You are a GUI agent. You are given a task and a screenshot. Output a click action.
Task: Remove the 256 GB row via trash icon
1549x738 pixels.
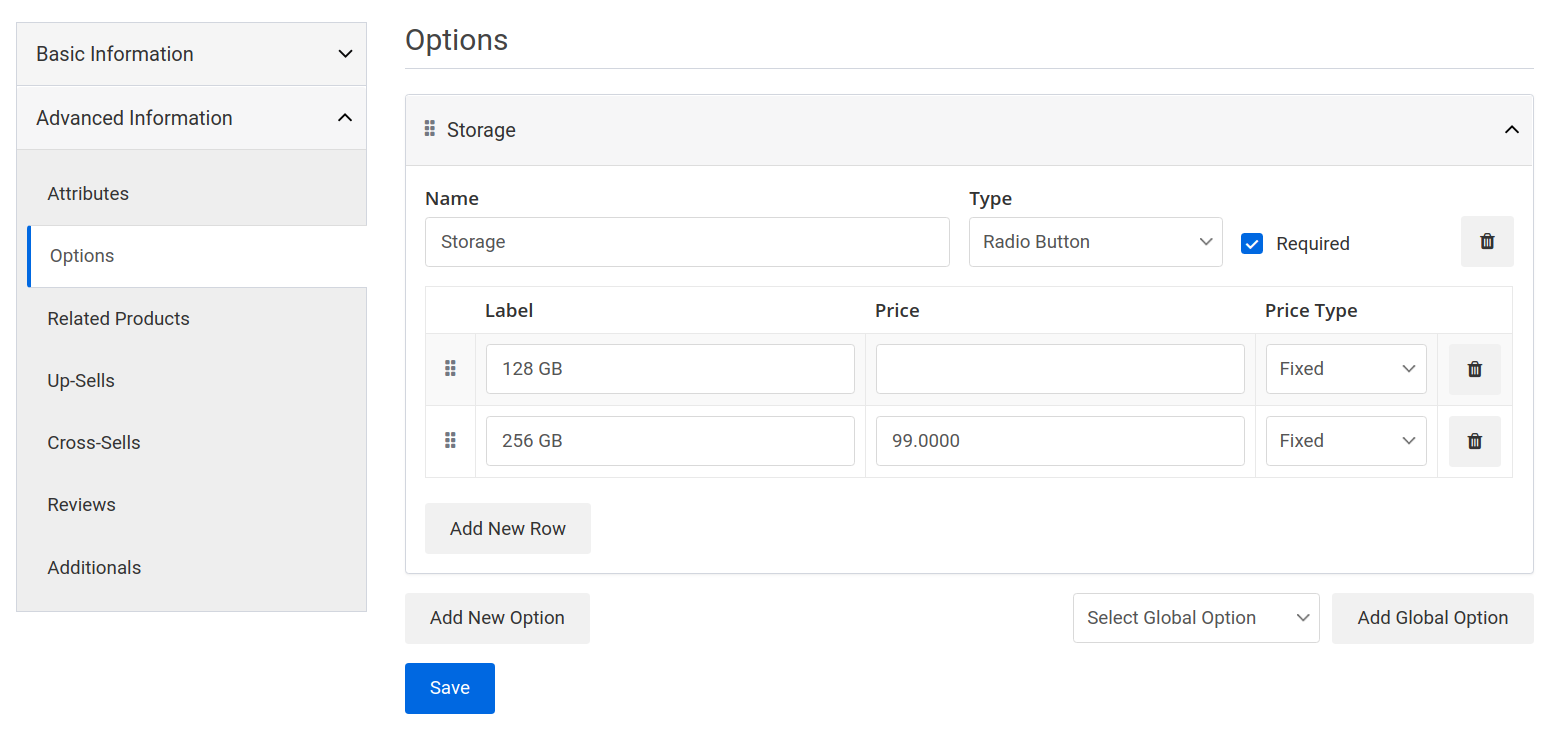click(1474, 440)
